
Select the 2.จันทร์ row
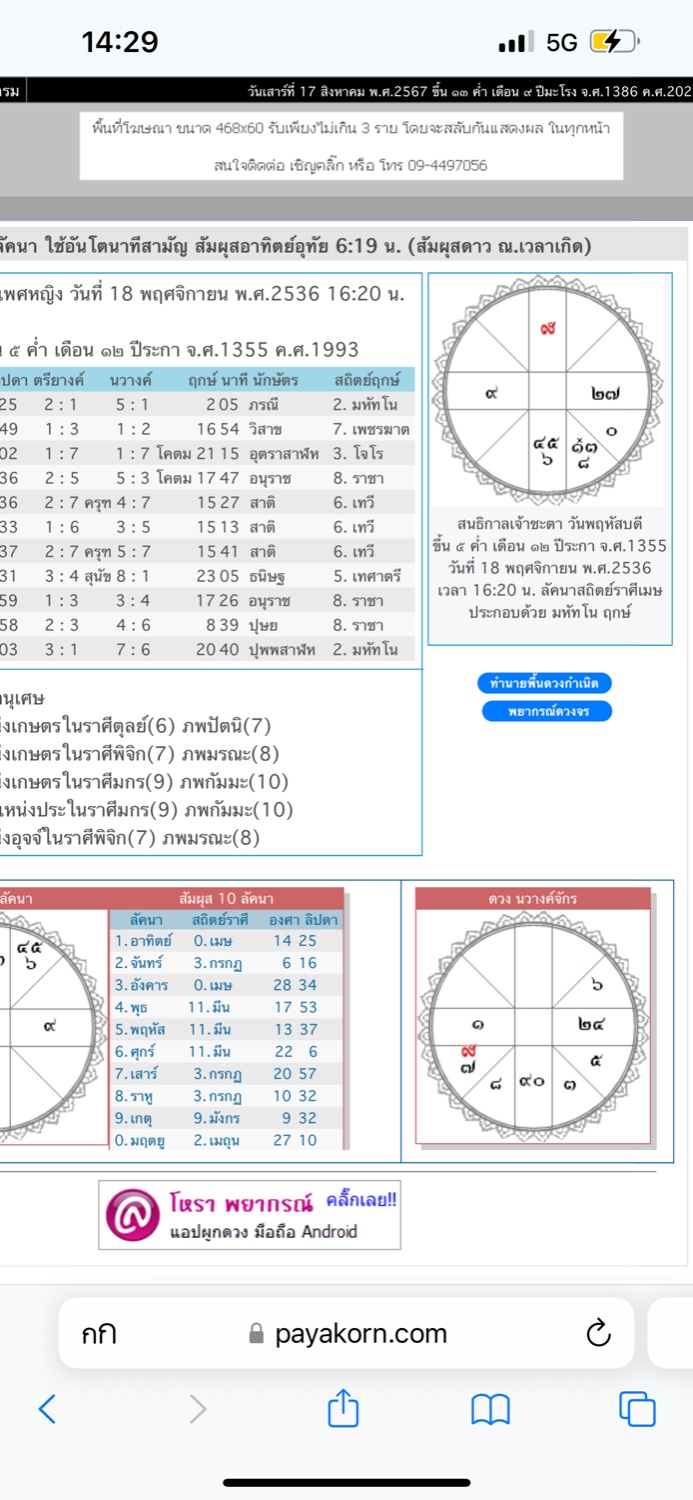point(226,963)
